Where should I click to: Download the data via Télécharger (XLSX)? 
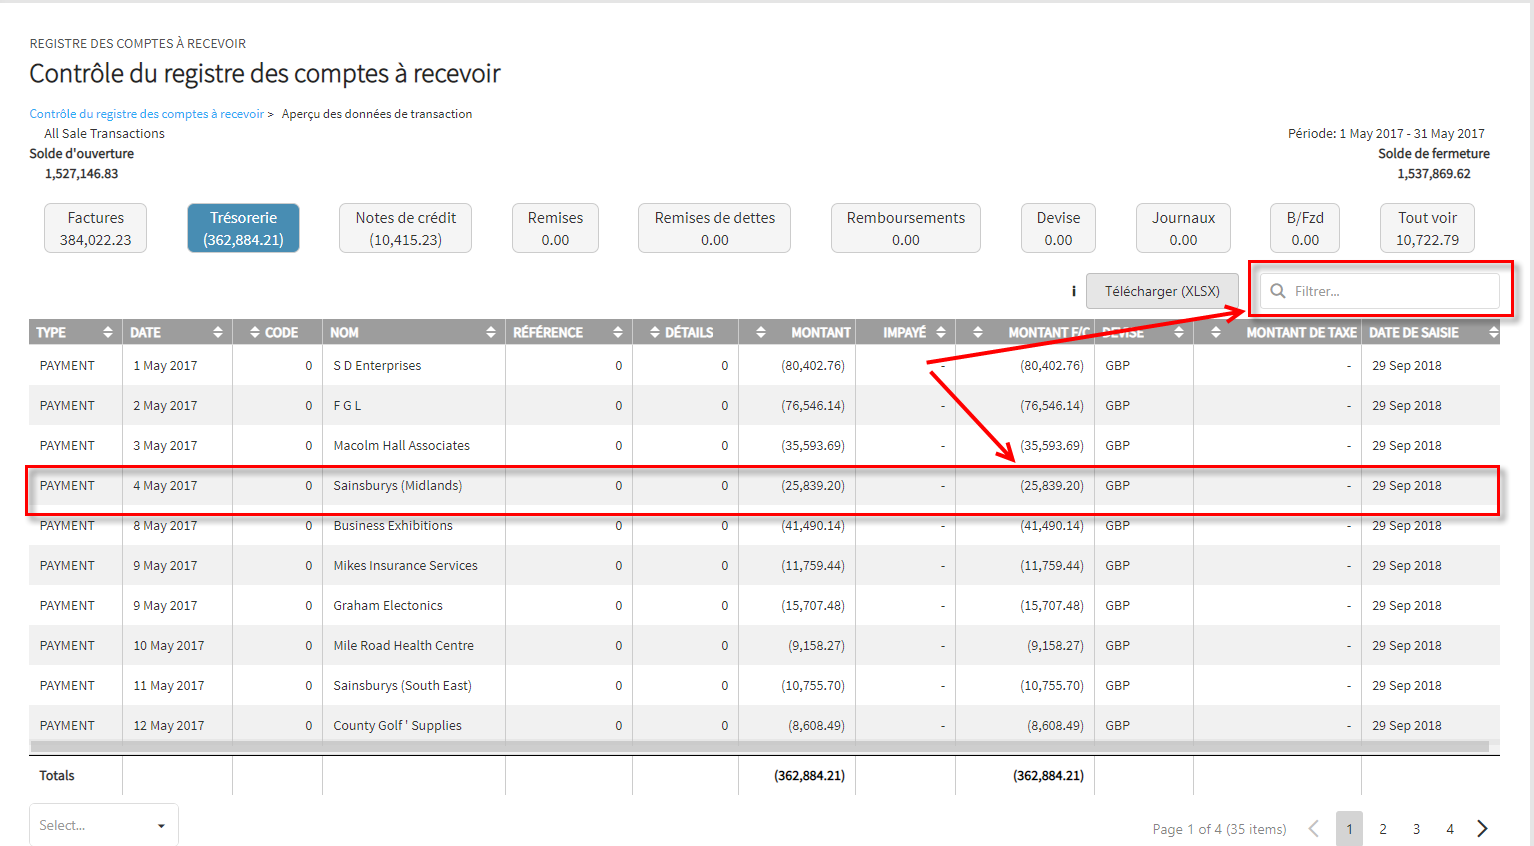1162,291
